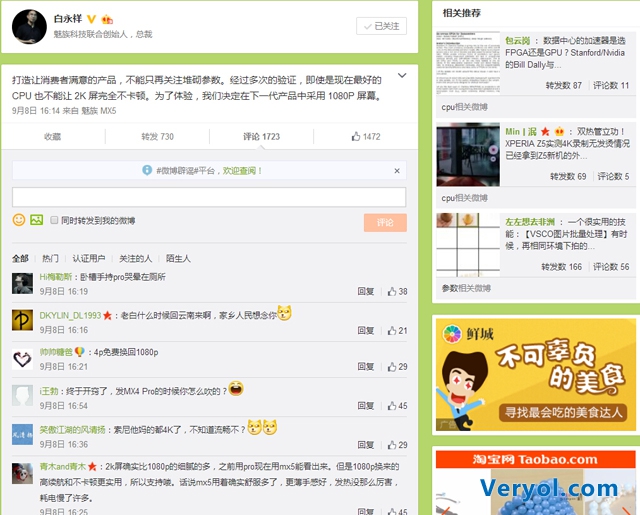
Task: Open 笑傲江湖的风清扬 user profile
Action: [72, 430]
